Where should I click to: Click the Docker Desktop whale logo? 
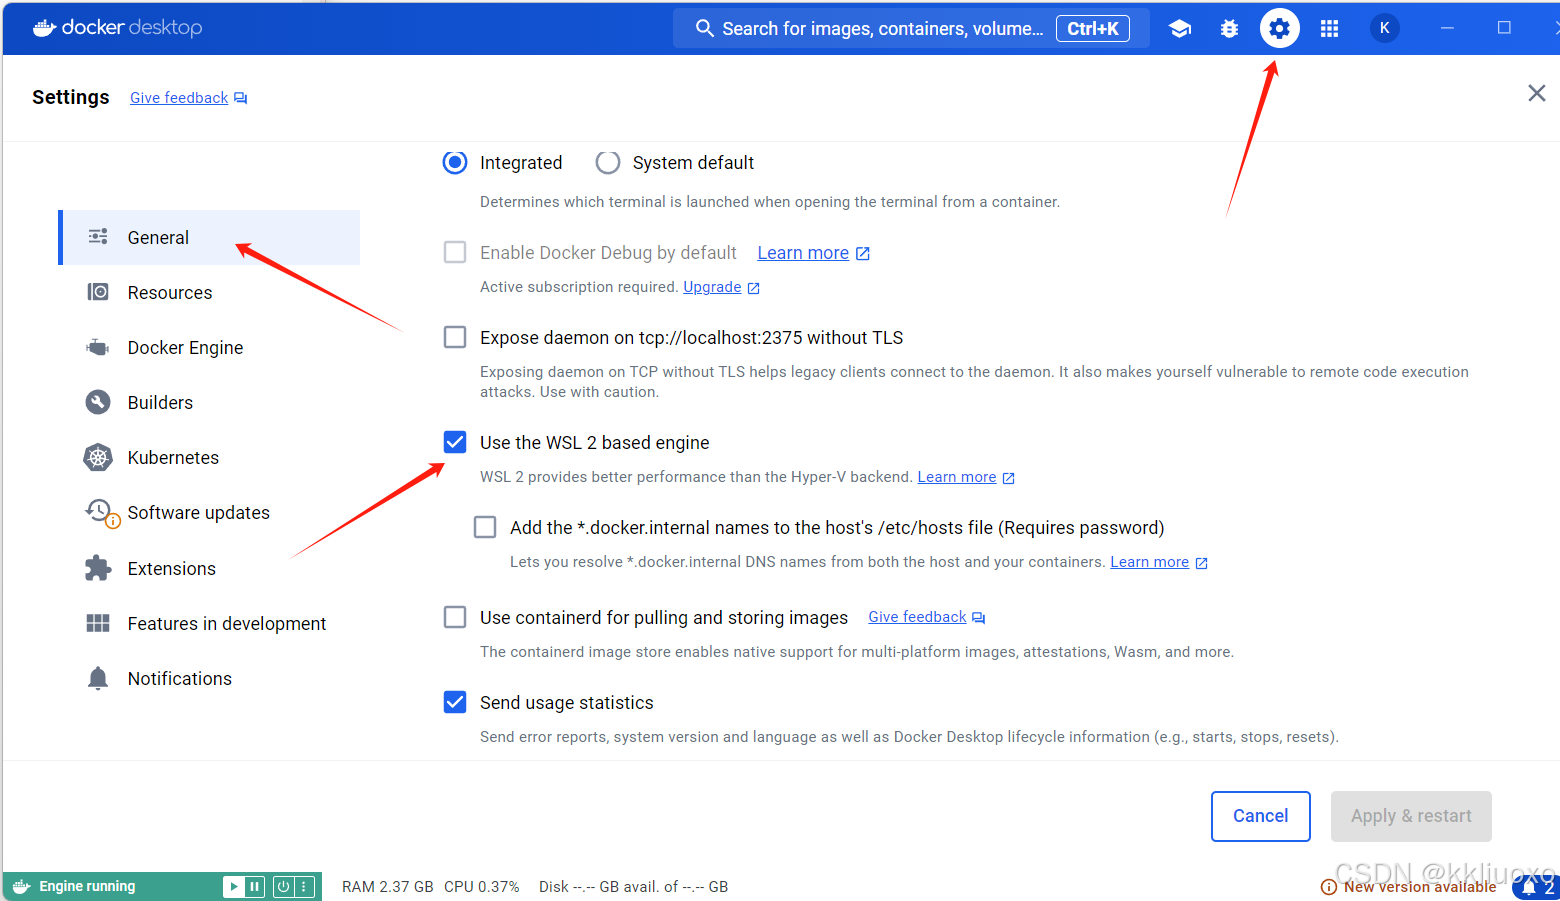(44, 28)
